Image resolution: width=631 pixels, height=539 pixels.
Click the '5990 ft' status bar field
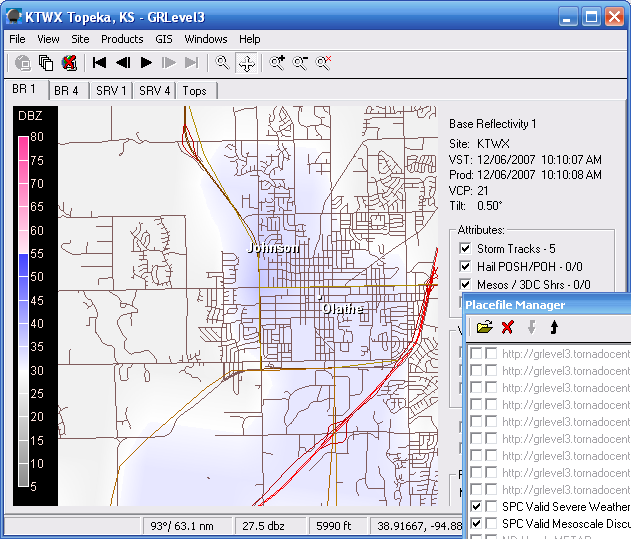click(x=338, y=526)
